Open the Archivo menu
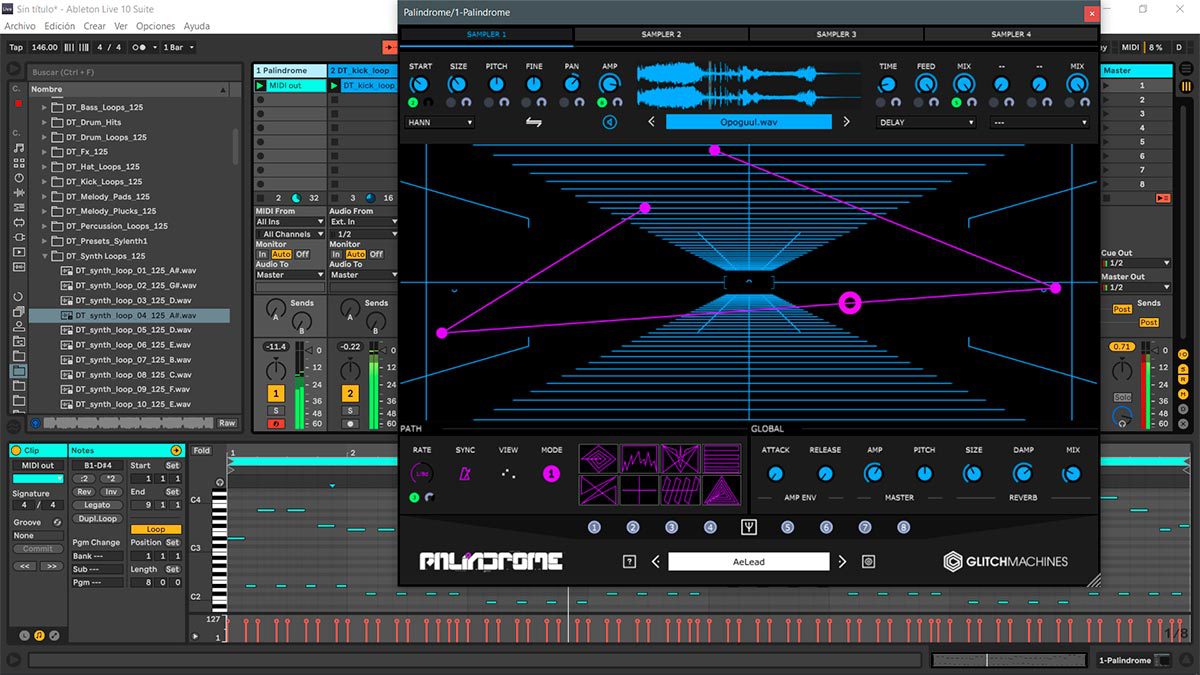The width and height of the screenshot is (1200, 675). (x=20, y=26)
